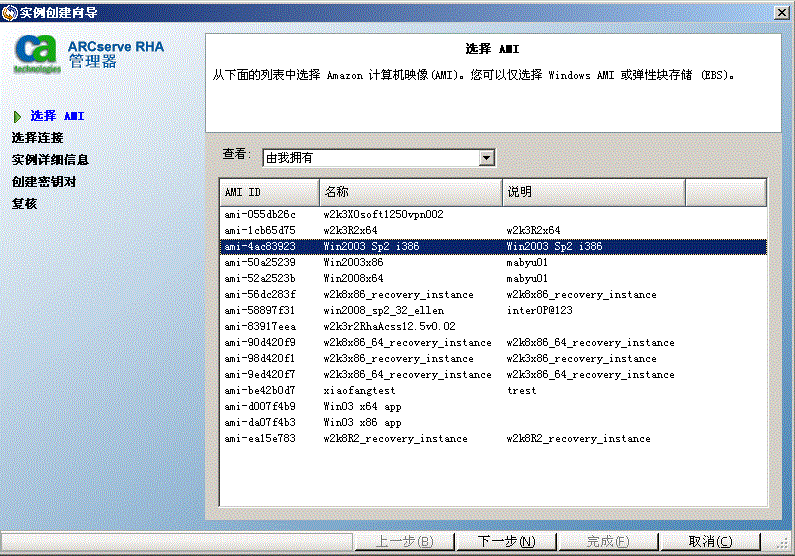Click description mabyu01 in Win2003x86 row
The width and height of the screenshot is (795, 556).
tap(527, 263)
